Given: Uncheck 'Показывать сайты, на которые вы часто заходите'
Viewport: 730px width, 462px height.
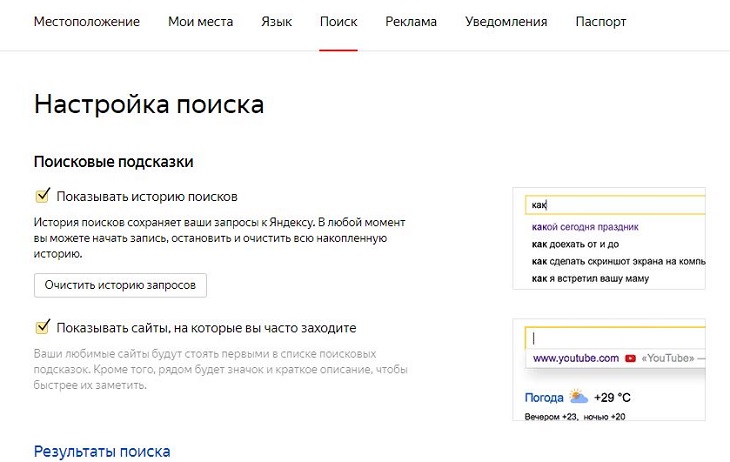Looking at the screenshot, I should click(x=42, y=327).
